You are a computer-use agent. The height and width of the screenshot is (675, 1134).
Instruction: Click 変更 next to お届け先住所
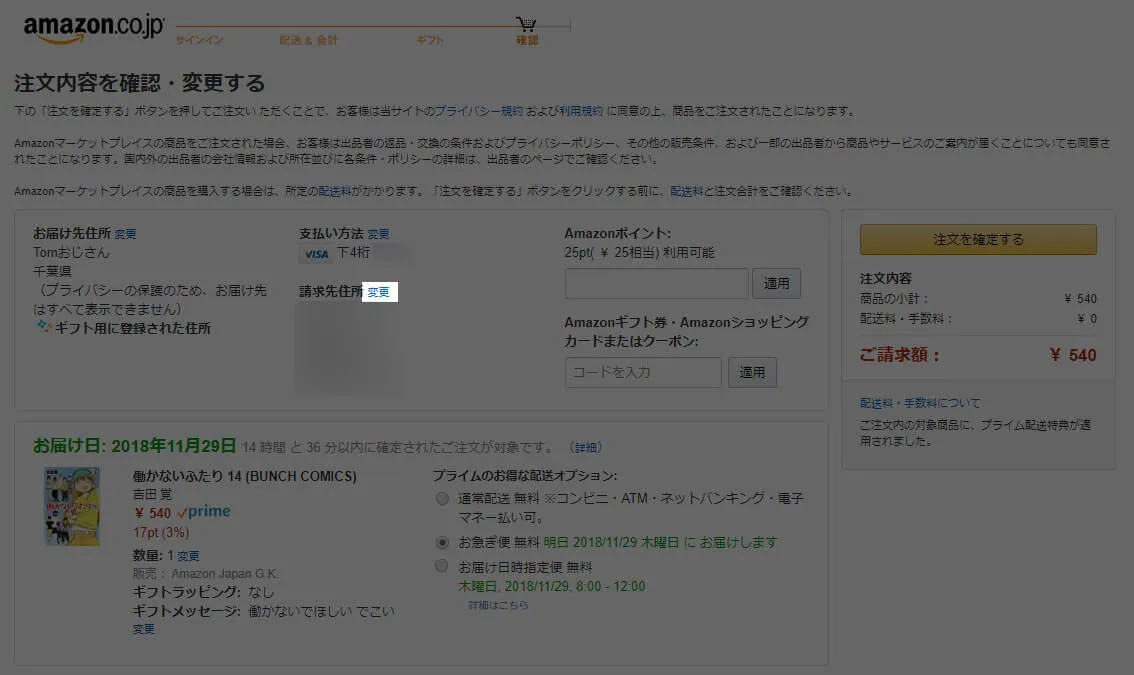125,234
